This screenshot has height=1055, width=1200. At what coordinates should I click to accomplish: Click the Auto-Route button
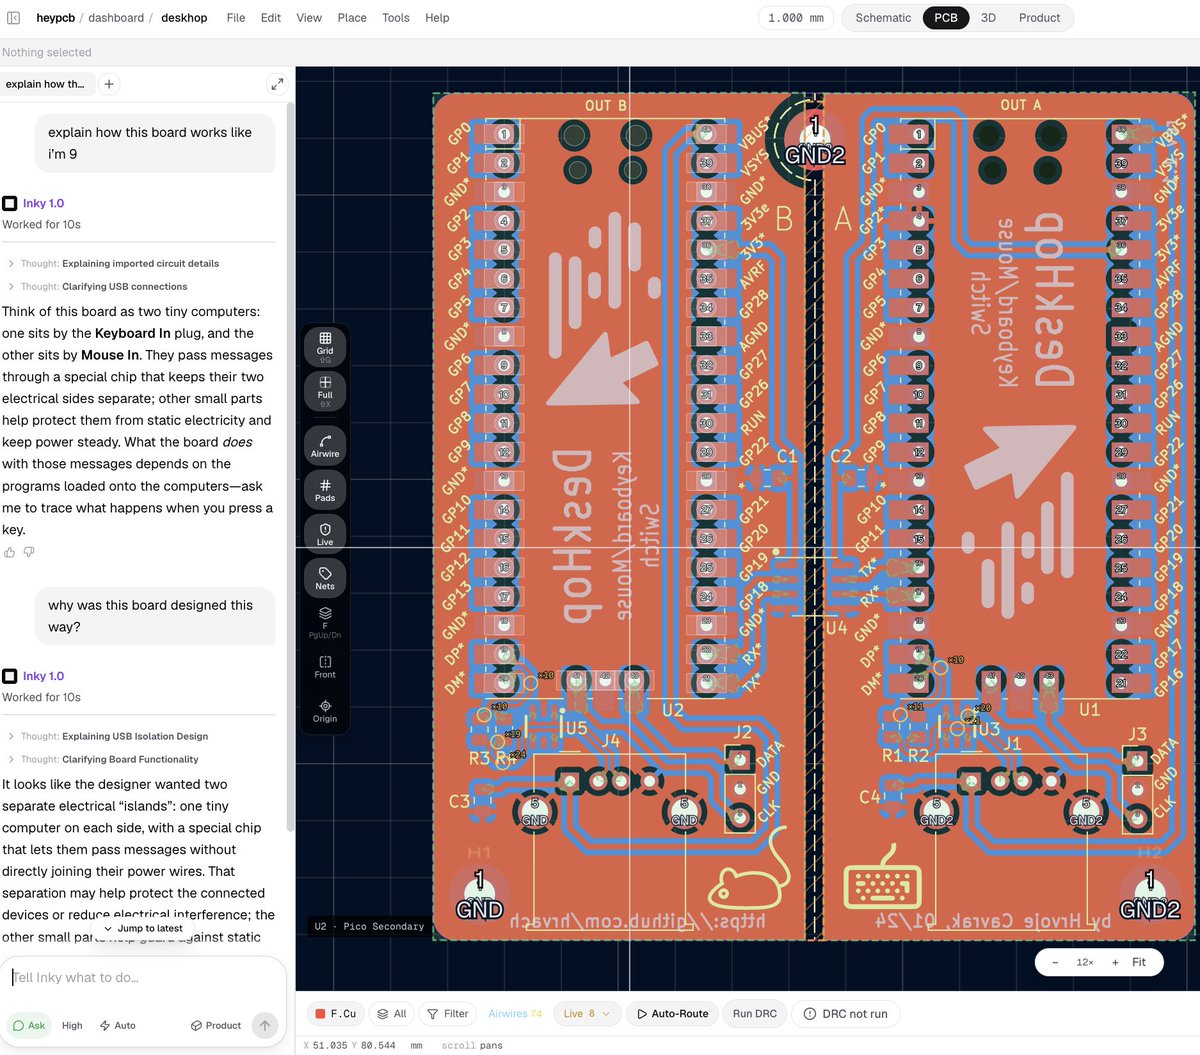(x=672, y=1014)
